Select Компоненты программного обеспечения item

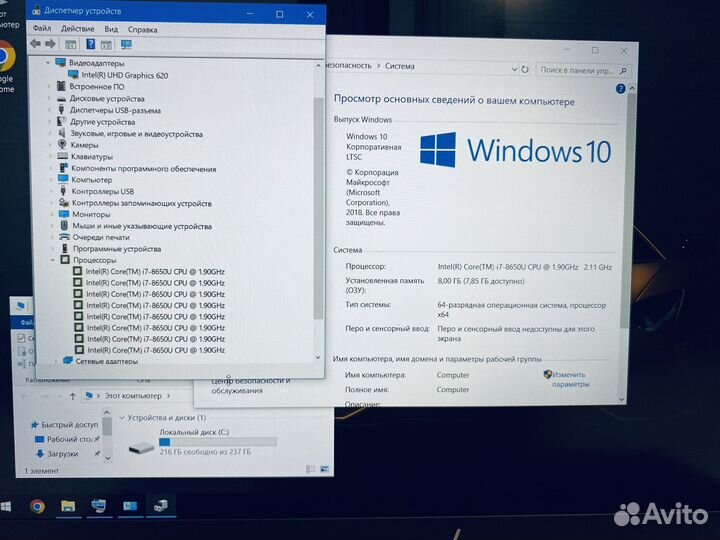[143, 169]
